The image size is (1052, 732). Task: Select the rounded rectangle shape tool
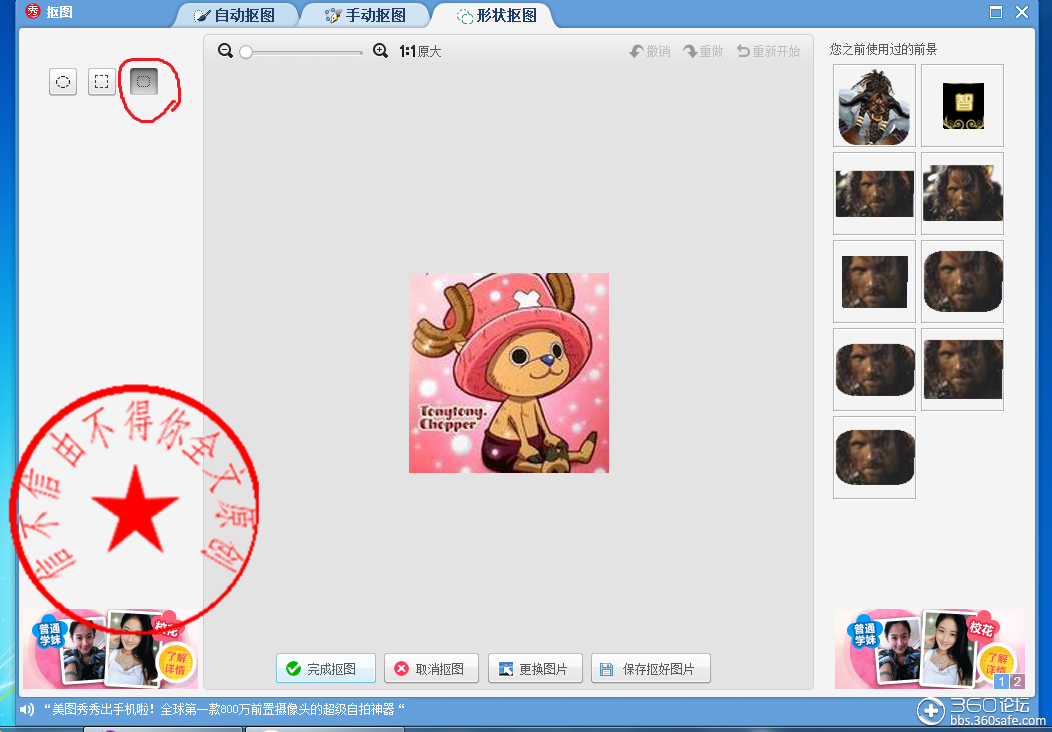click(x=144, y=82)
